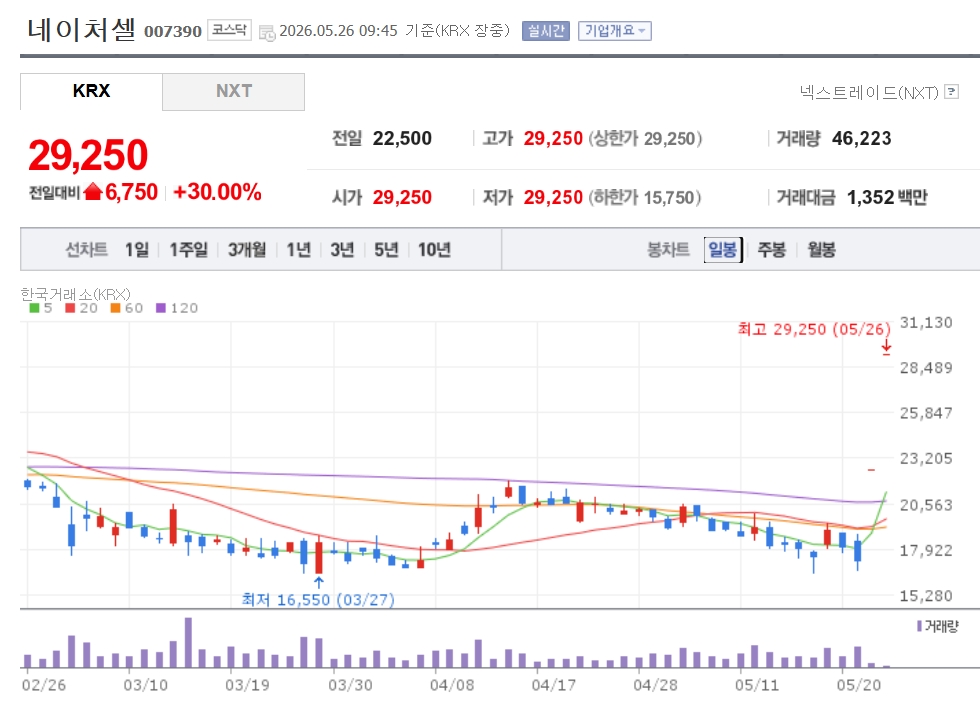Screen dimensions: 980x713
Task: Show the 3개월 line chart
Action: point(247,250)
